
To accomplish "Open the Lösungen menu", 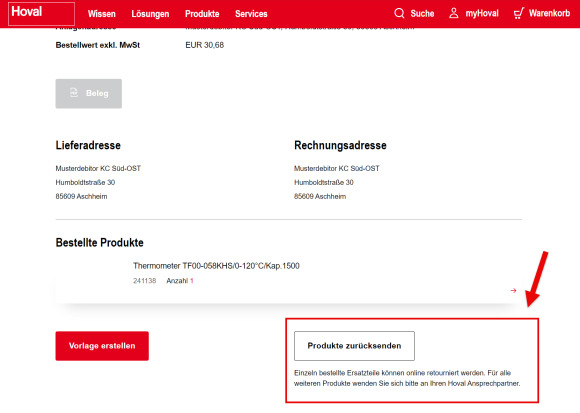I will [150, 14].
